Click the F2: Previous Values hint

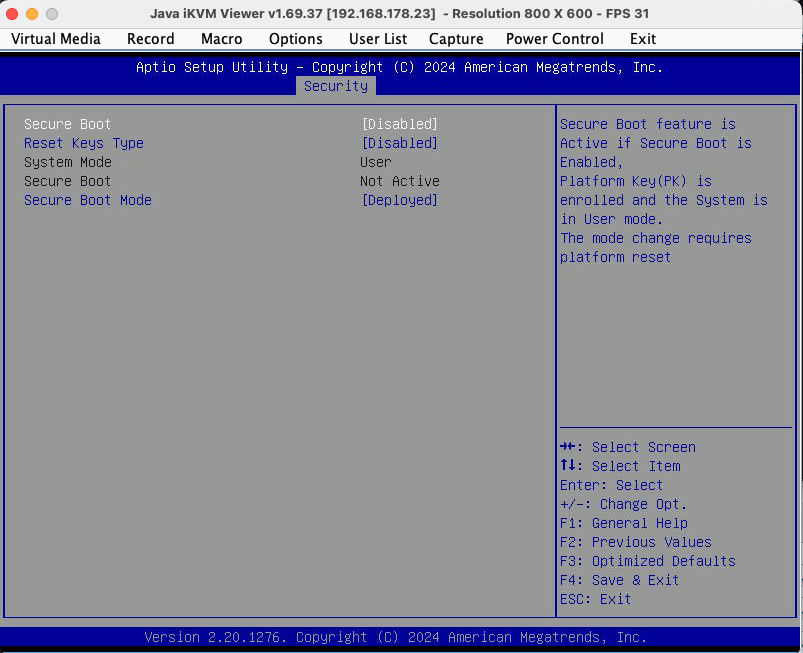[636, 542]
